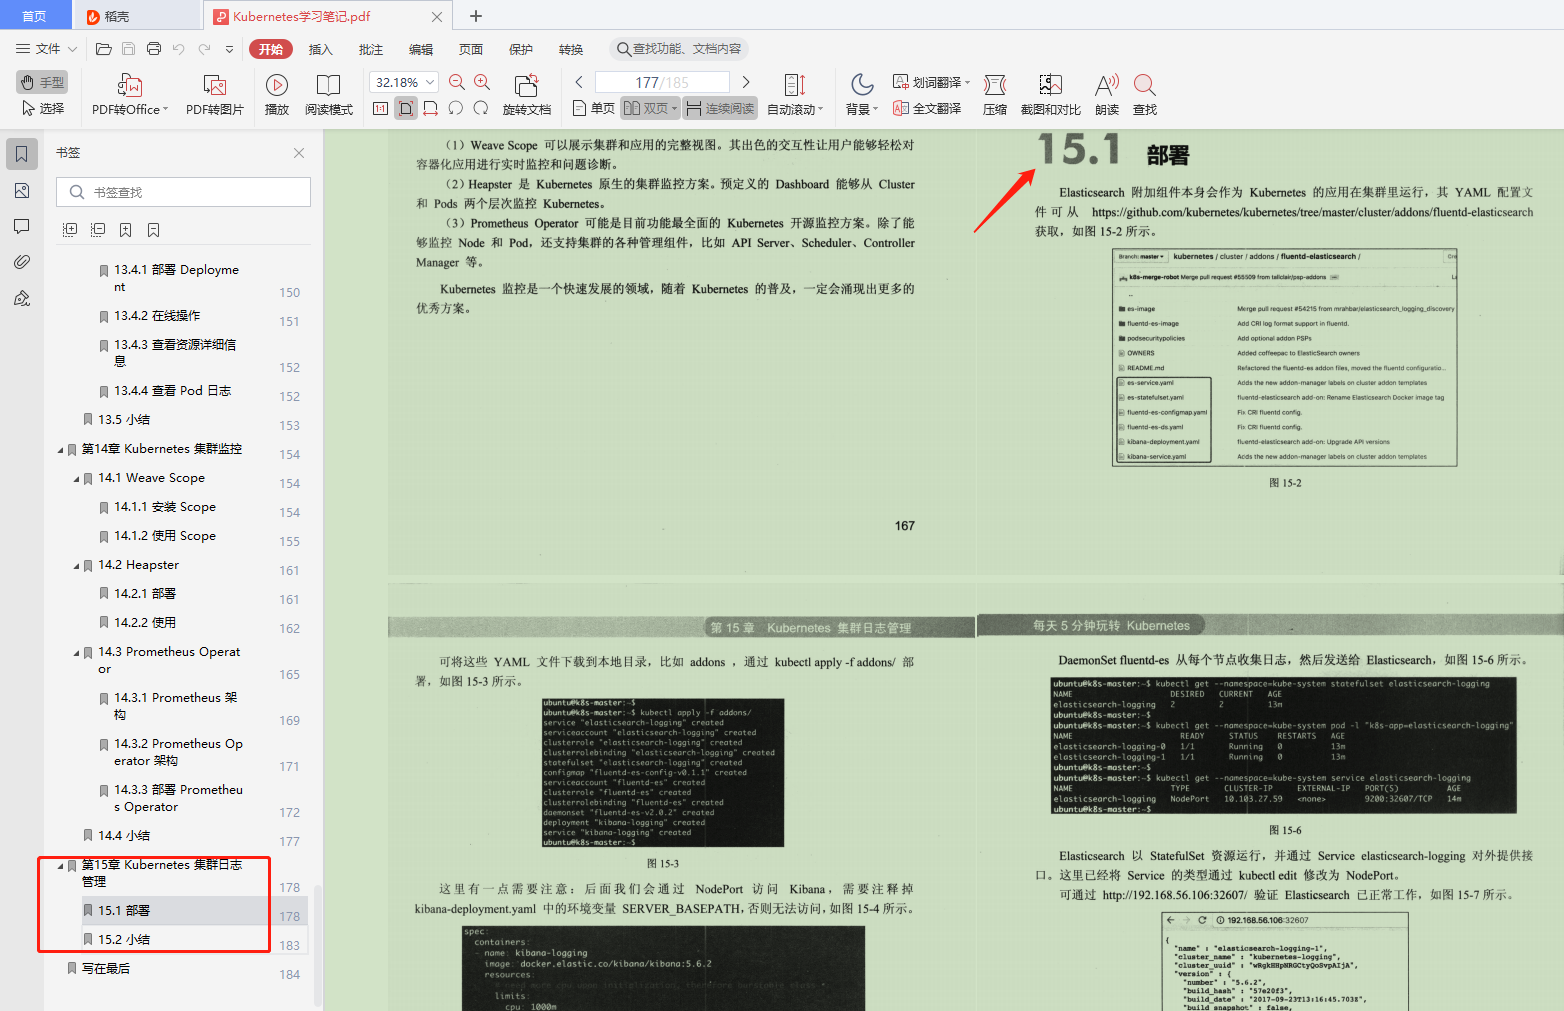
Task: Toggle 连续阅读 continuous reading
Action: (x=720, y=108)
